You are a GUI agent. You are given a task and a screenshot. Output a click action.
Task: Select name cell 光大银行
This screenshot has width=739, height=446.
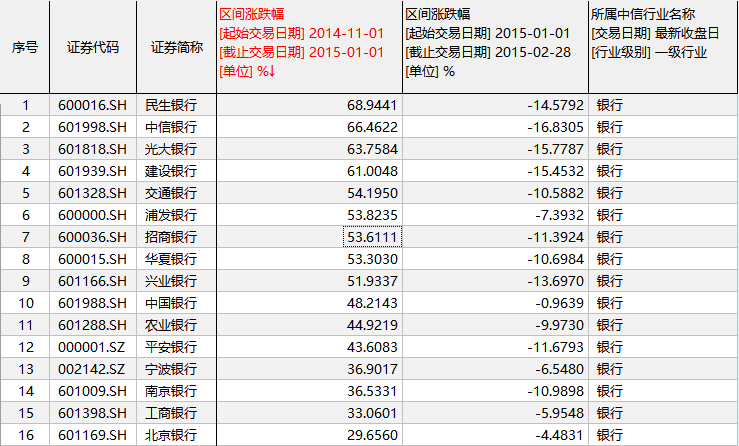click(x=177, y=149)
